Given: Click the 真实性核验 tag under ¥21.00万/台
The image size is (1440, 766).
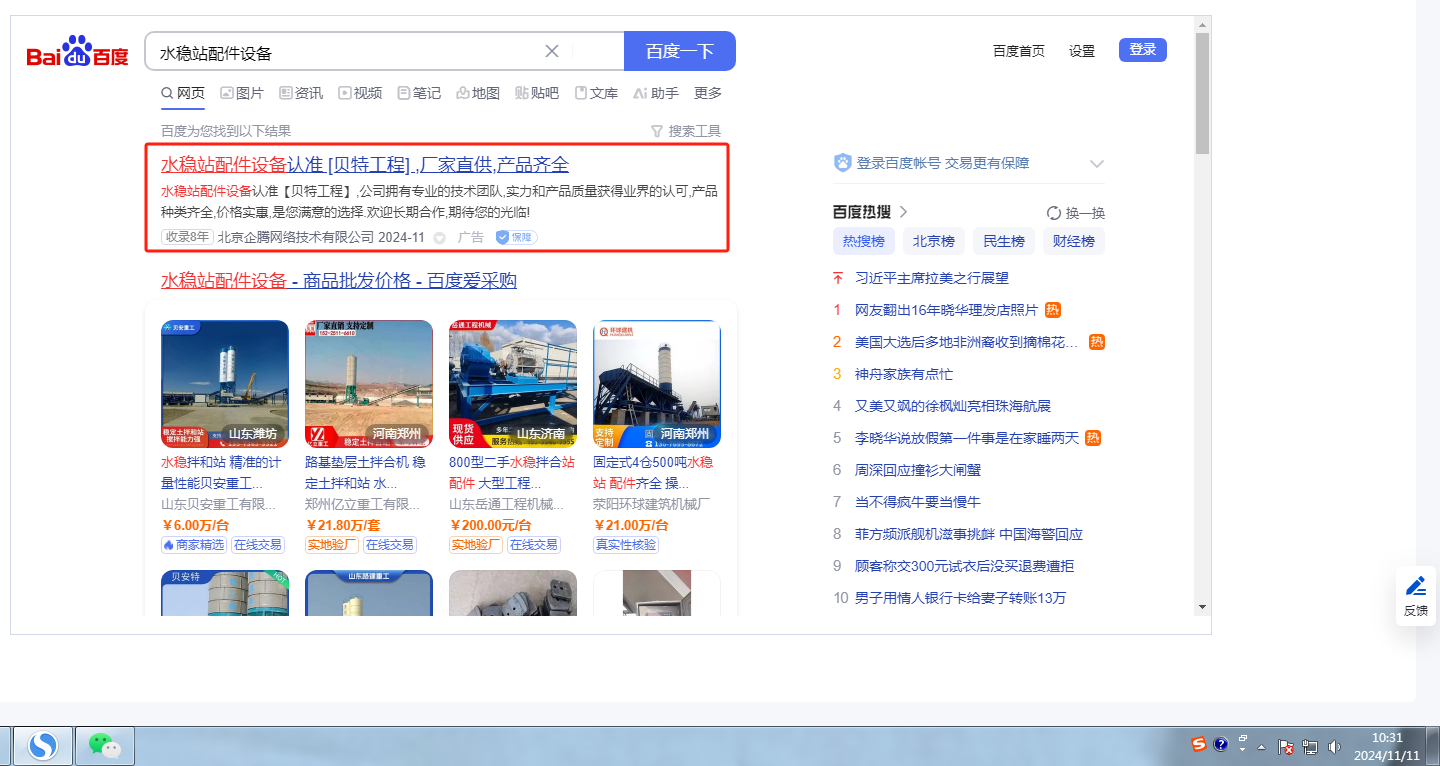Looking at the screenshot, I should tap(626, 545).
